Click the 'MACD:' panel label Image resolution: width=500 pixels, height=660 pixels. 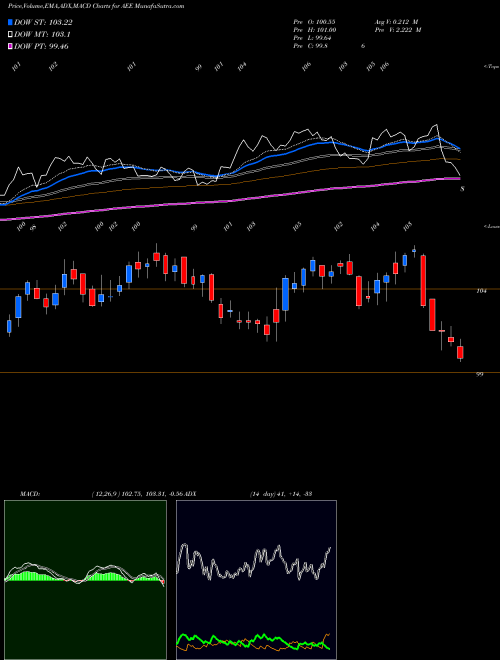pos(30,494)
